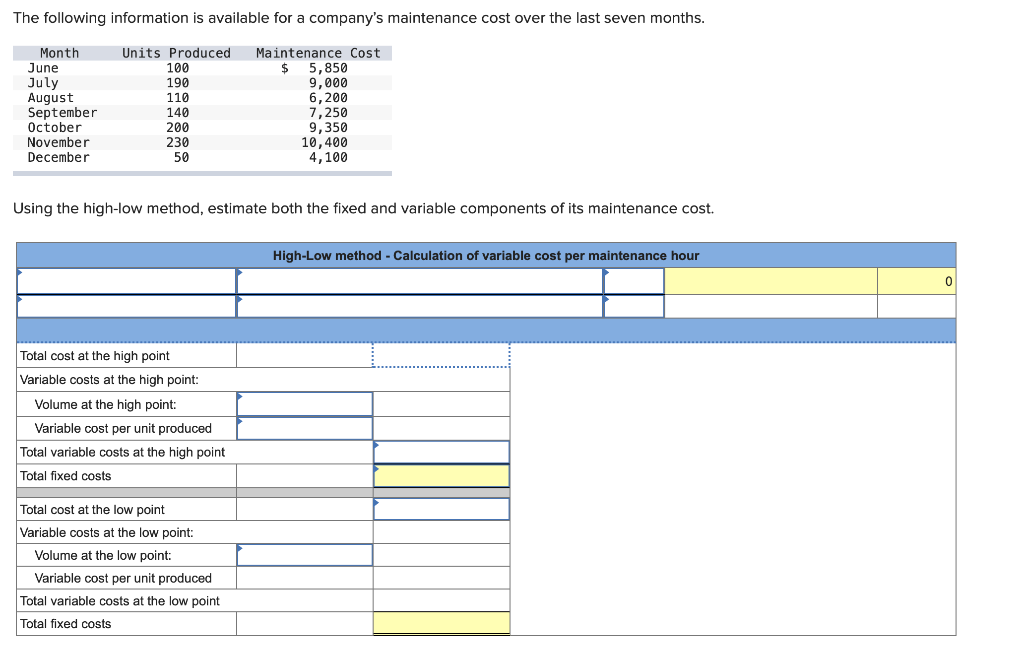Image resolution: width=1024 pixels, height=656 pixels.
Task: Open the second row wide middle dropdown
Action: (x=420, y=306)
